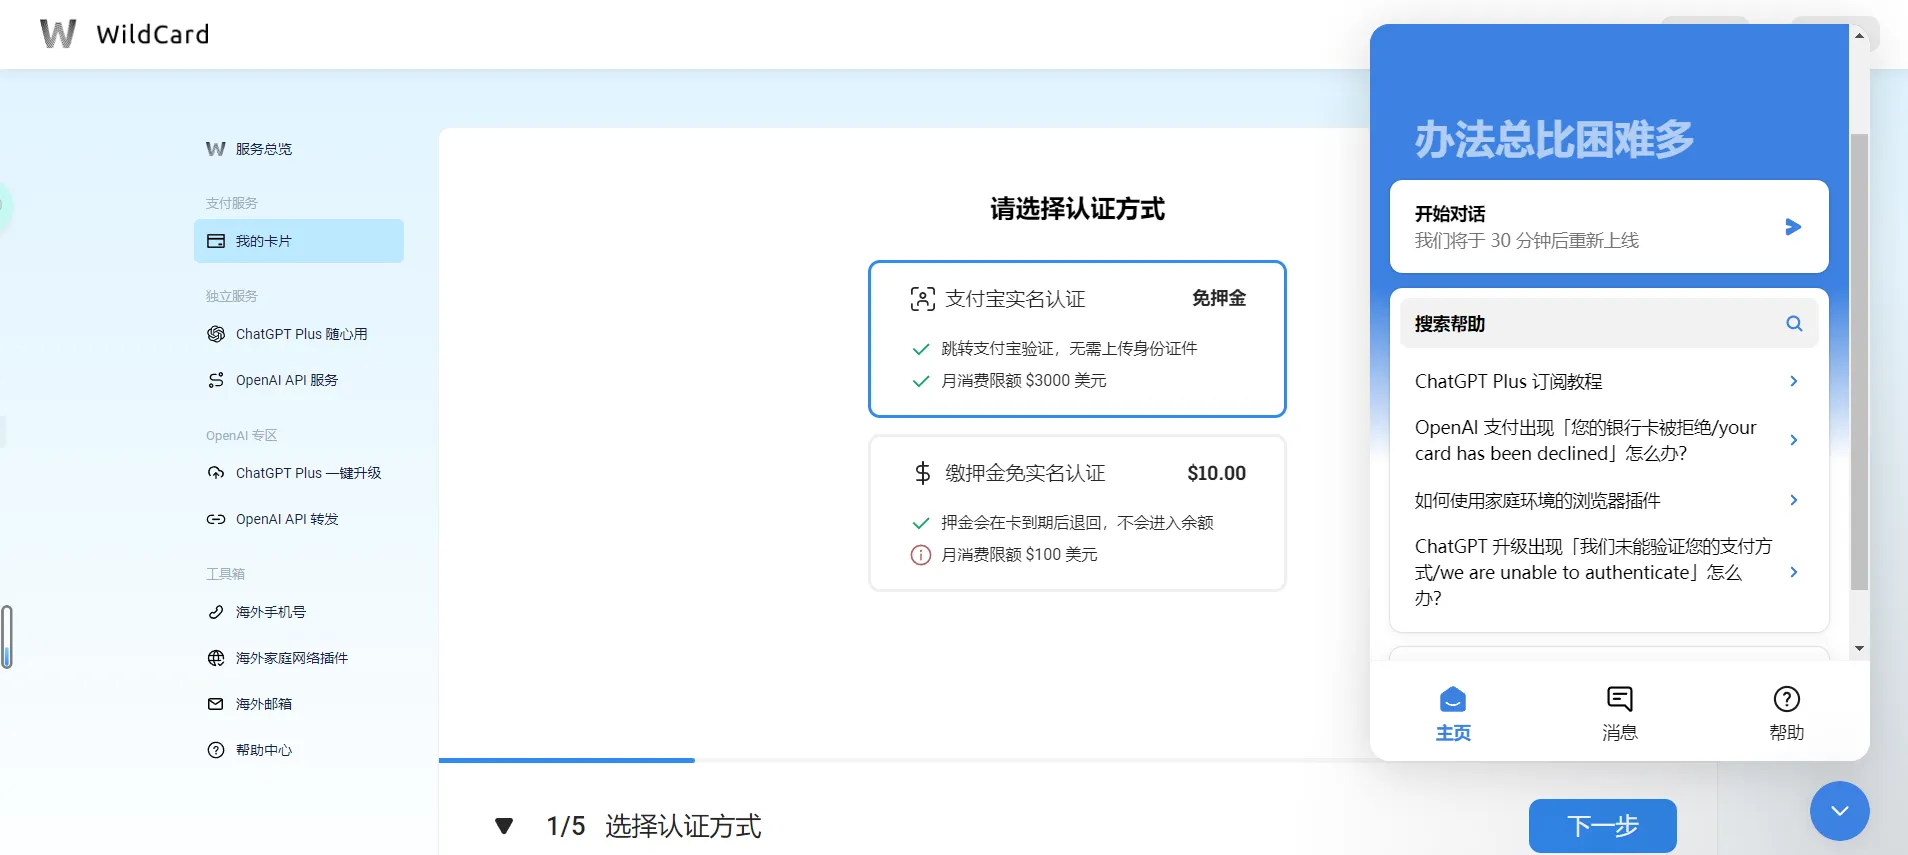Select 缴押金免实名认证 $10.00 option
1908x855 pixels.
pos(1077,513)
